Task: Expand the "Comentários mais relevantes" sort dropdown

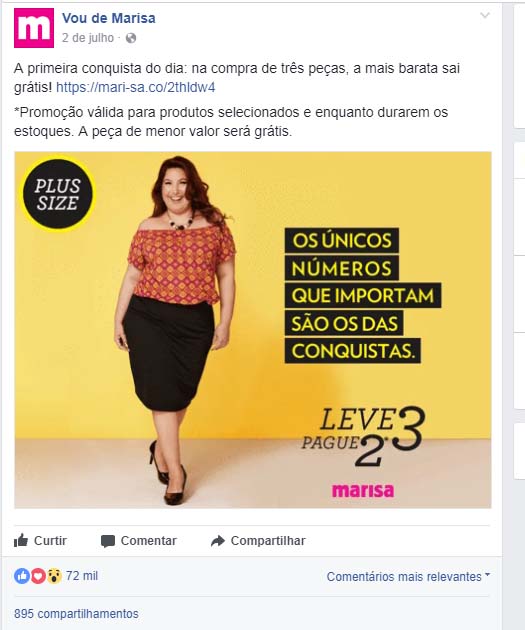Action: point(409,577)
